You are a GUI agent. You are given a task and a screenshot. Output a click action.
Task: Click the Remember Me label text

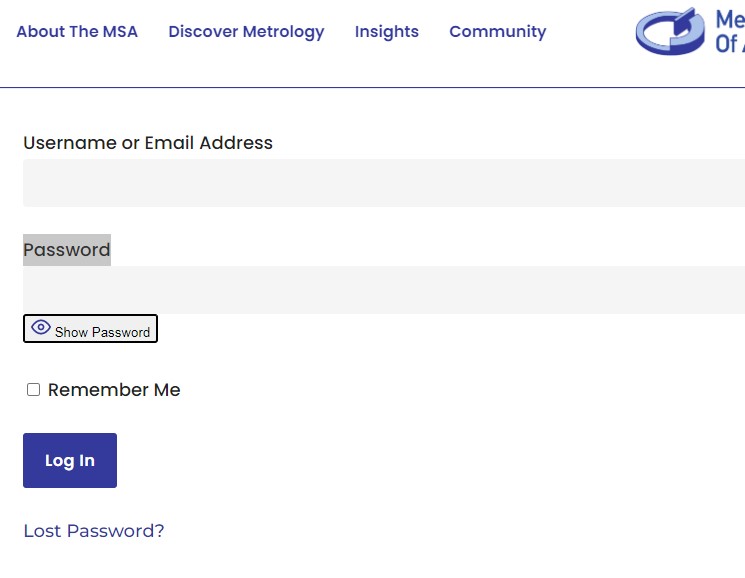click(114, 390)
